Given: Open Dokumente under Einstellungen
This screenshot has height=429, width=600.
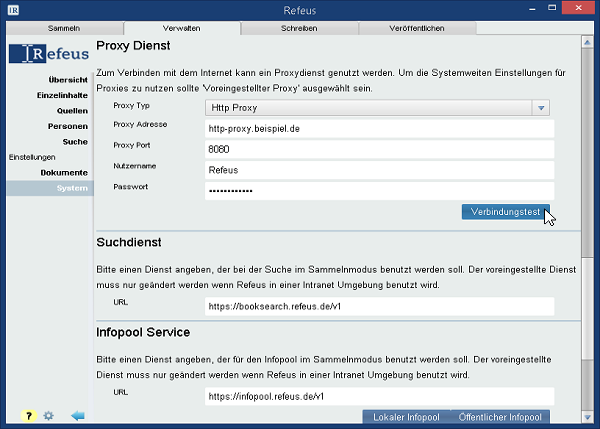Looking at the screenshot, I should (x=64, y=172).
